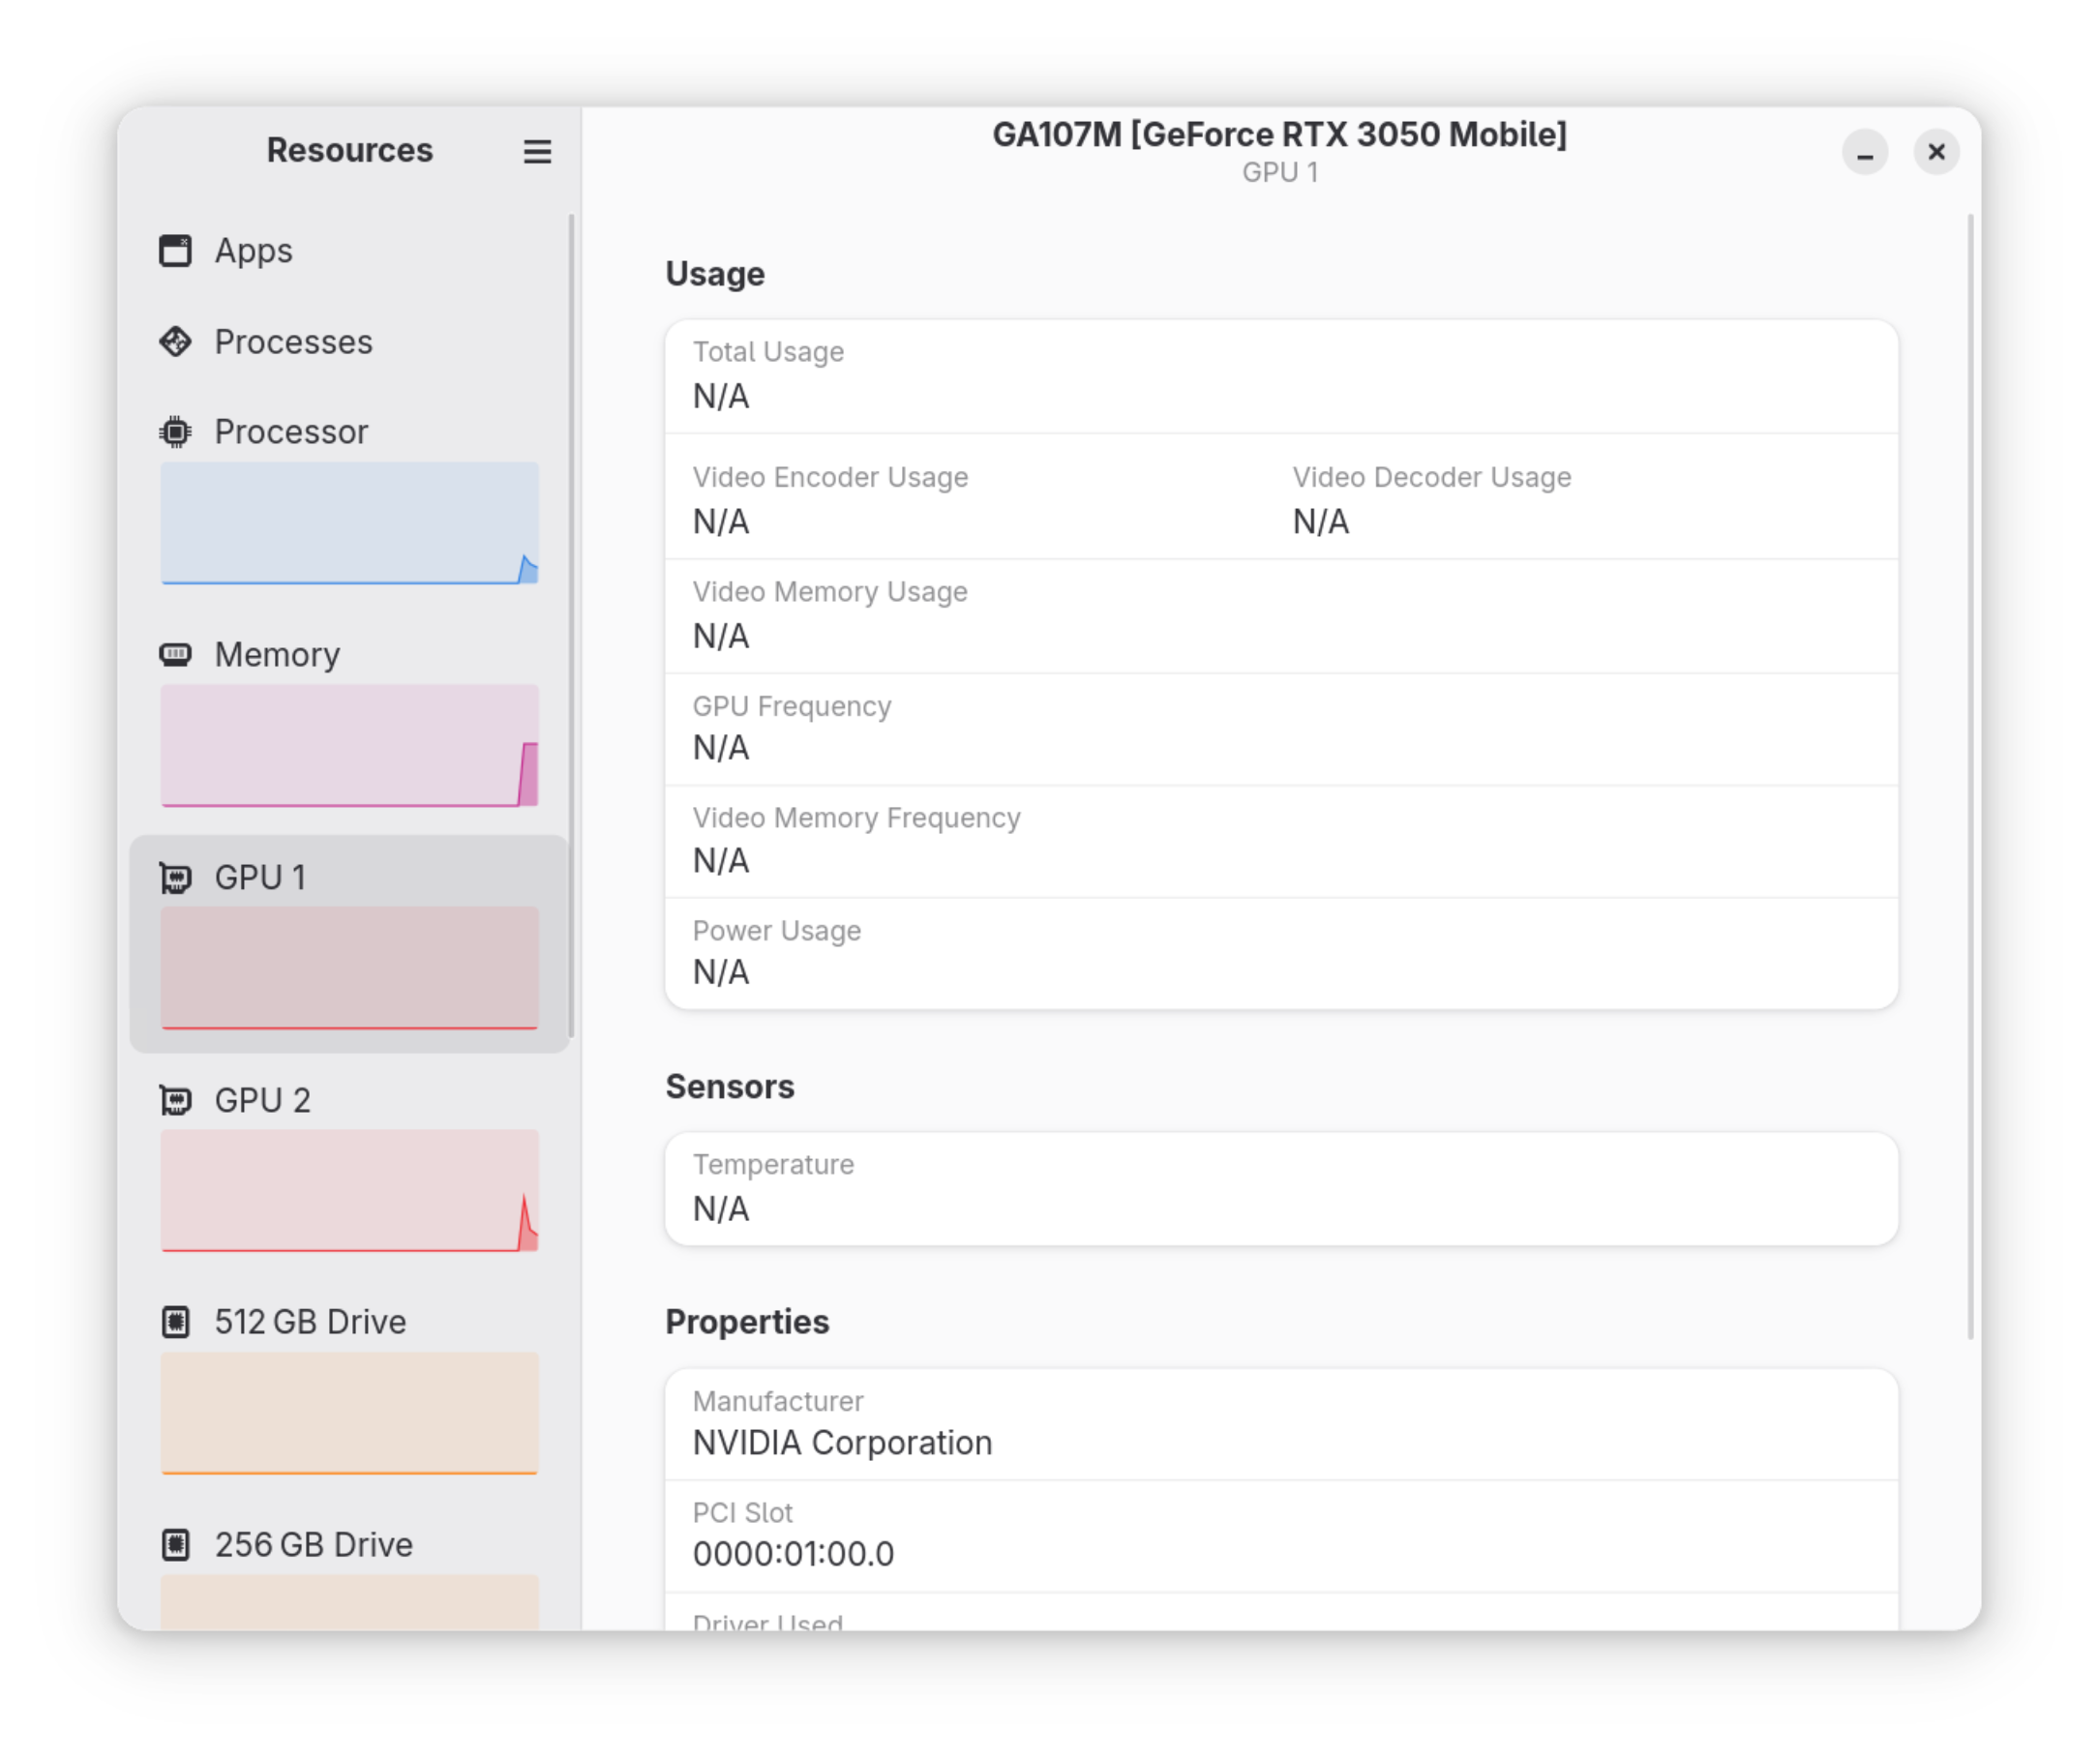Open the hamburger main menu

point(537,151)
